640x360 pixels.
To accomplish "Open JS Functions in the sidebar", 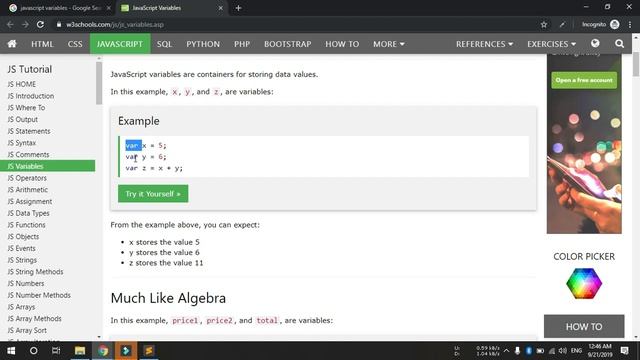I will (x=26, y=225).
